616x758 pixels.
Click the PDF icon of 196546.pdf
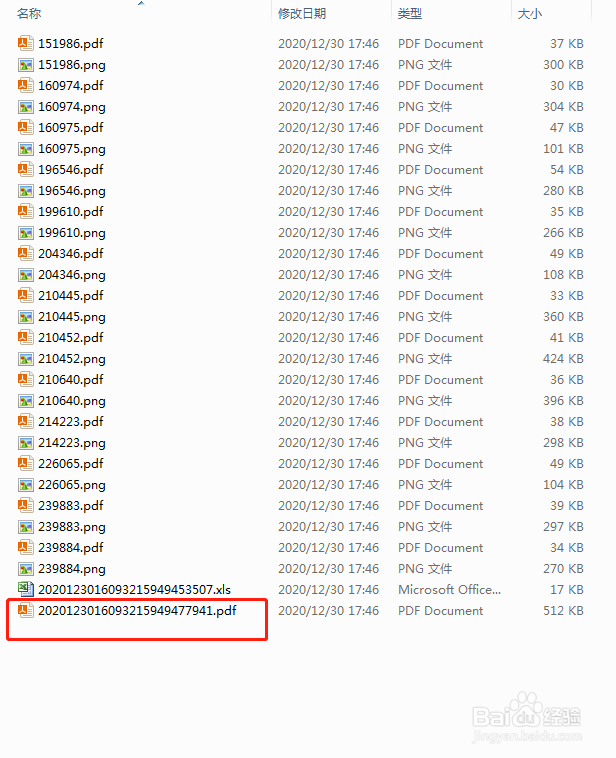(x=26, y=170)
